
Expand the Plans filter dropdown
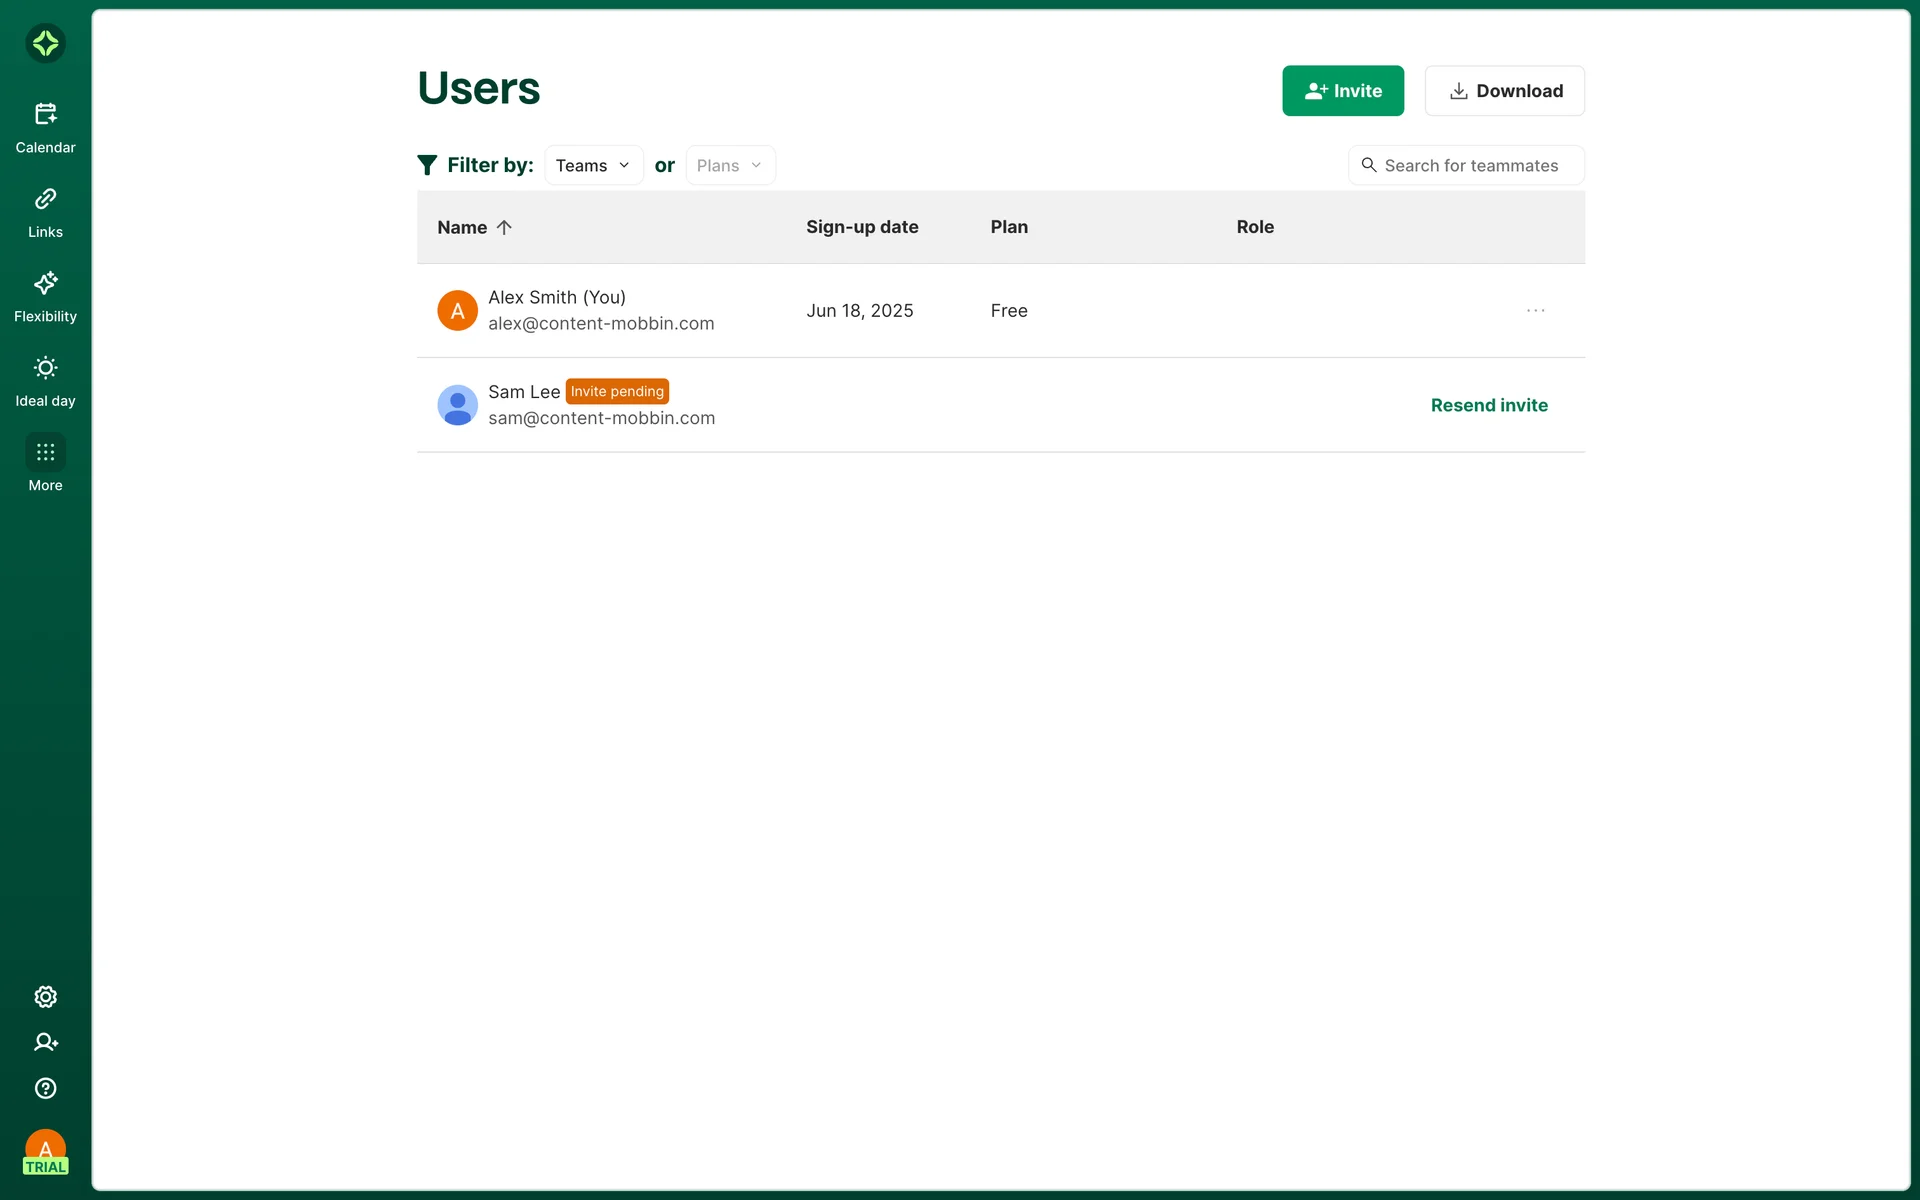click(x=729, y=165)
